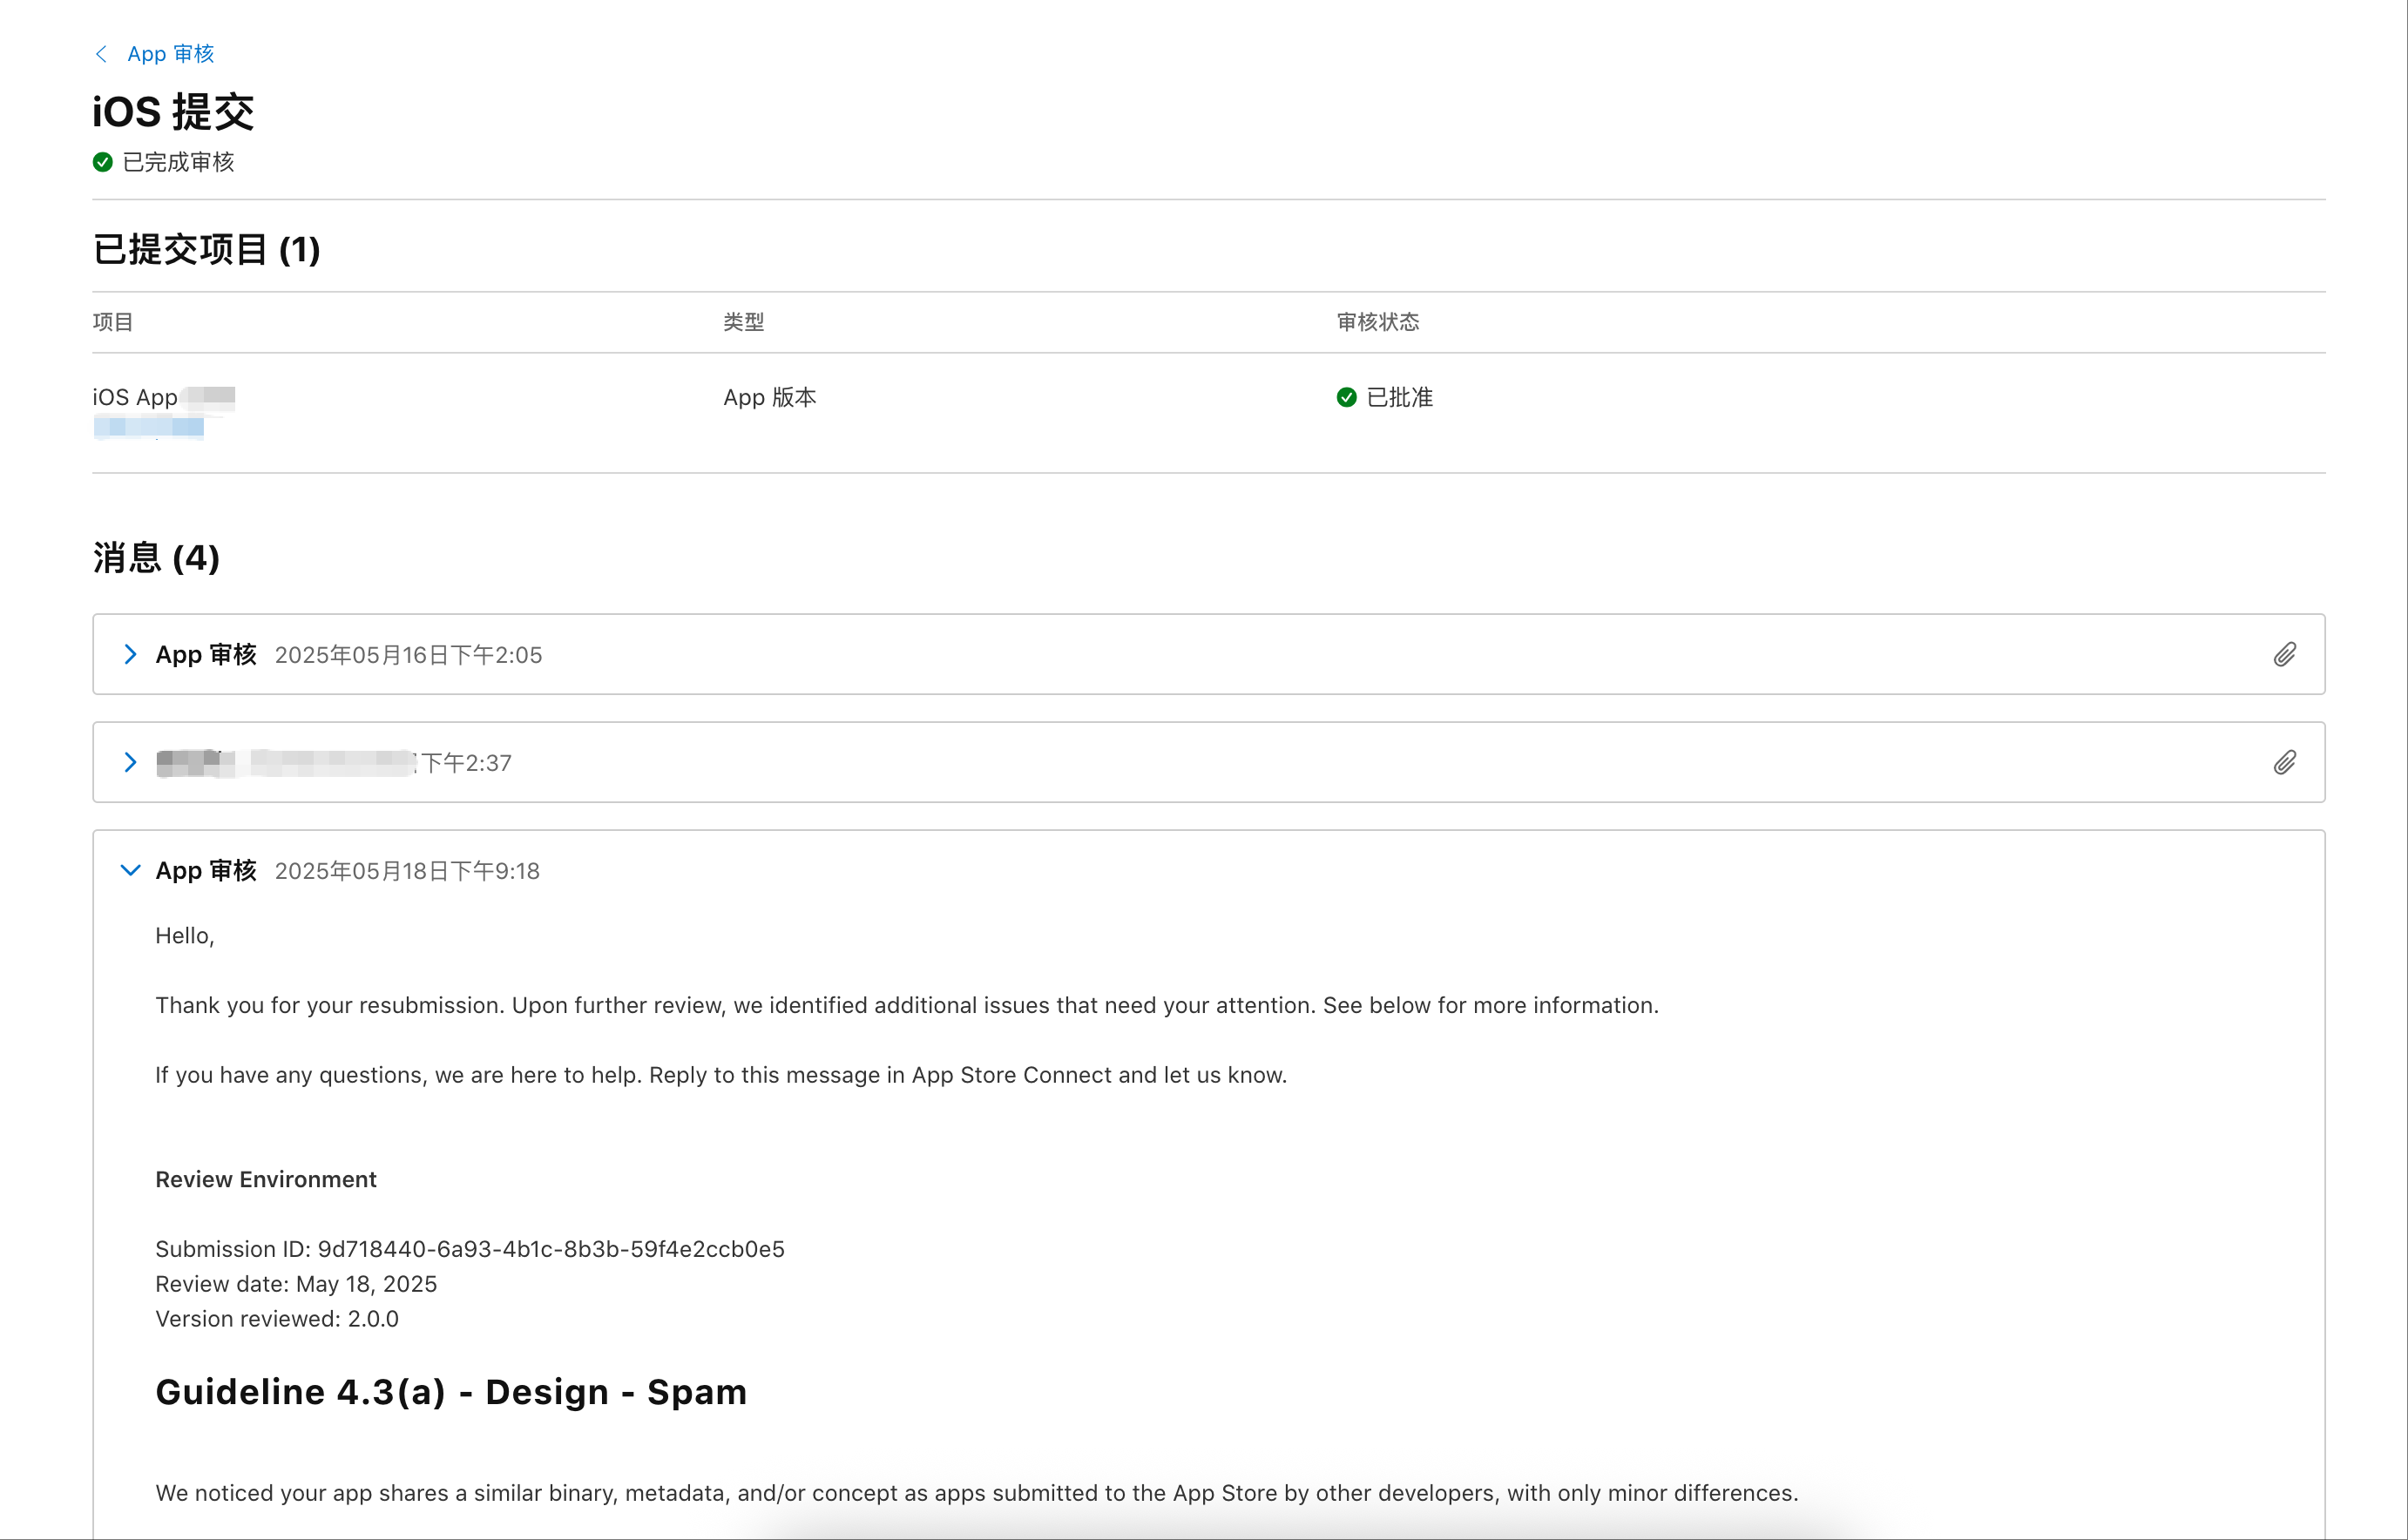Click the back chevron beside App 审核
The height and width of the screenshot is (1540, 2408).
tap(101, 54)
